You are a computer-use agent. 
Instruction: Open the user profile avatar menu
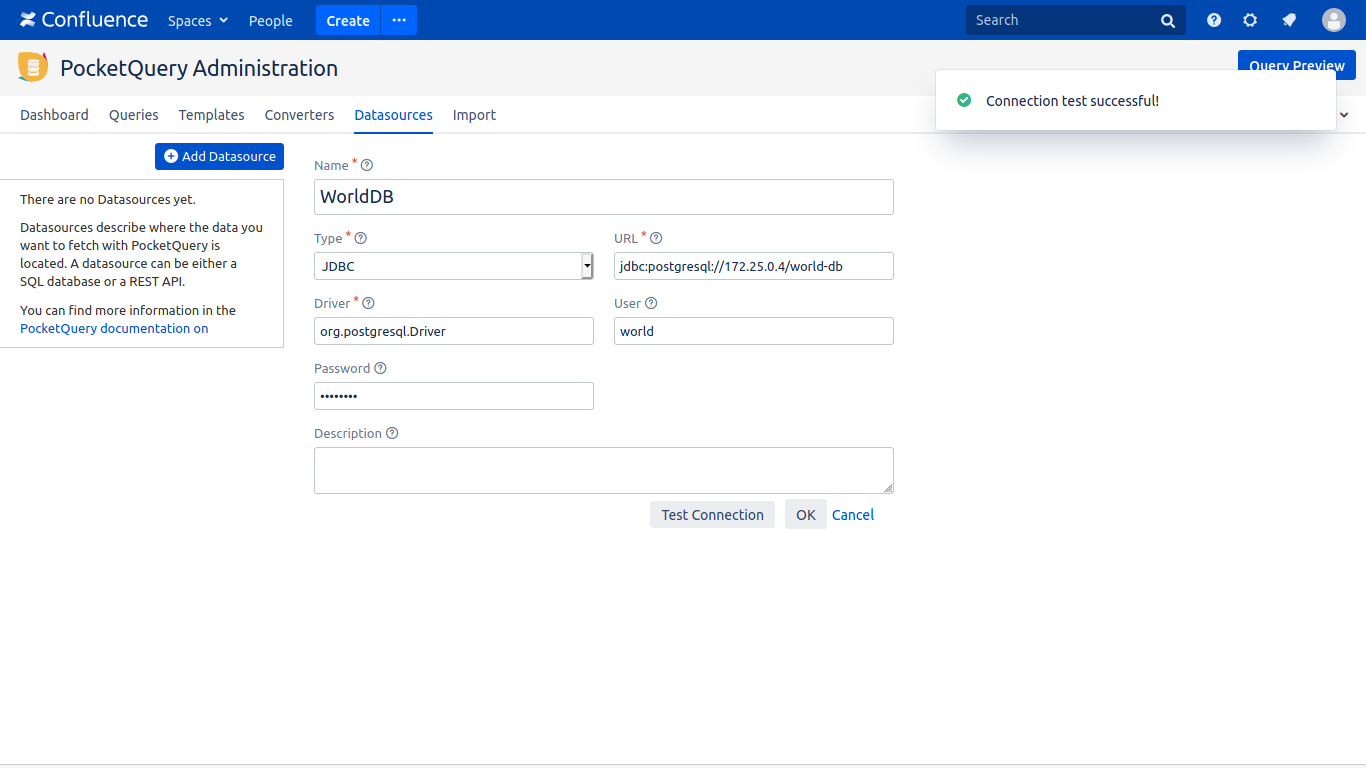pyautogui.click(x=1334, y=20)
